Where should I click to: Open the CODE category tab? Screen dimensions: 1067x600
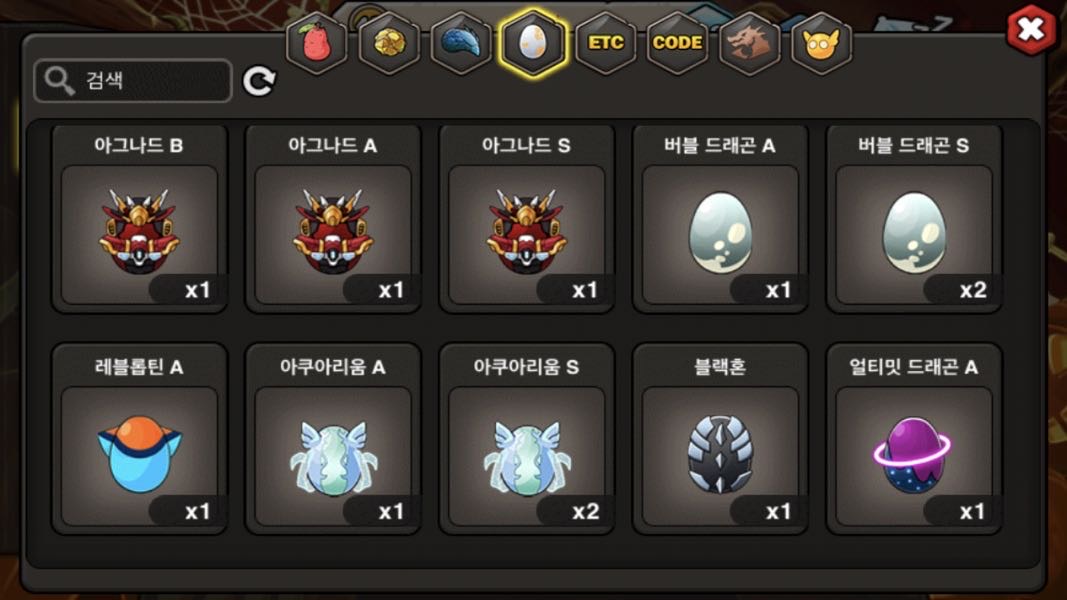click(678, 42)
